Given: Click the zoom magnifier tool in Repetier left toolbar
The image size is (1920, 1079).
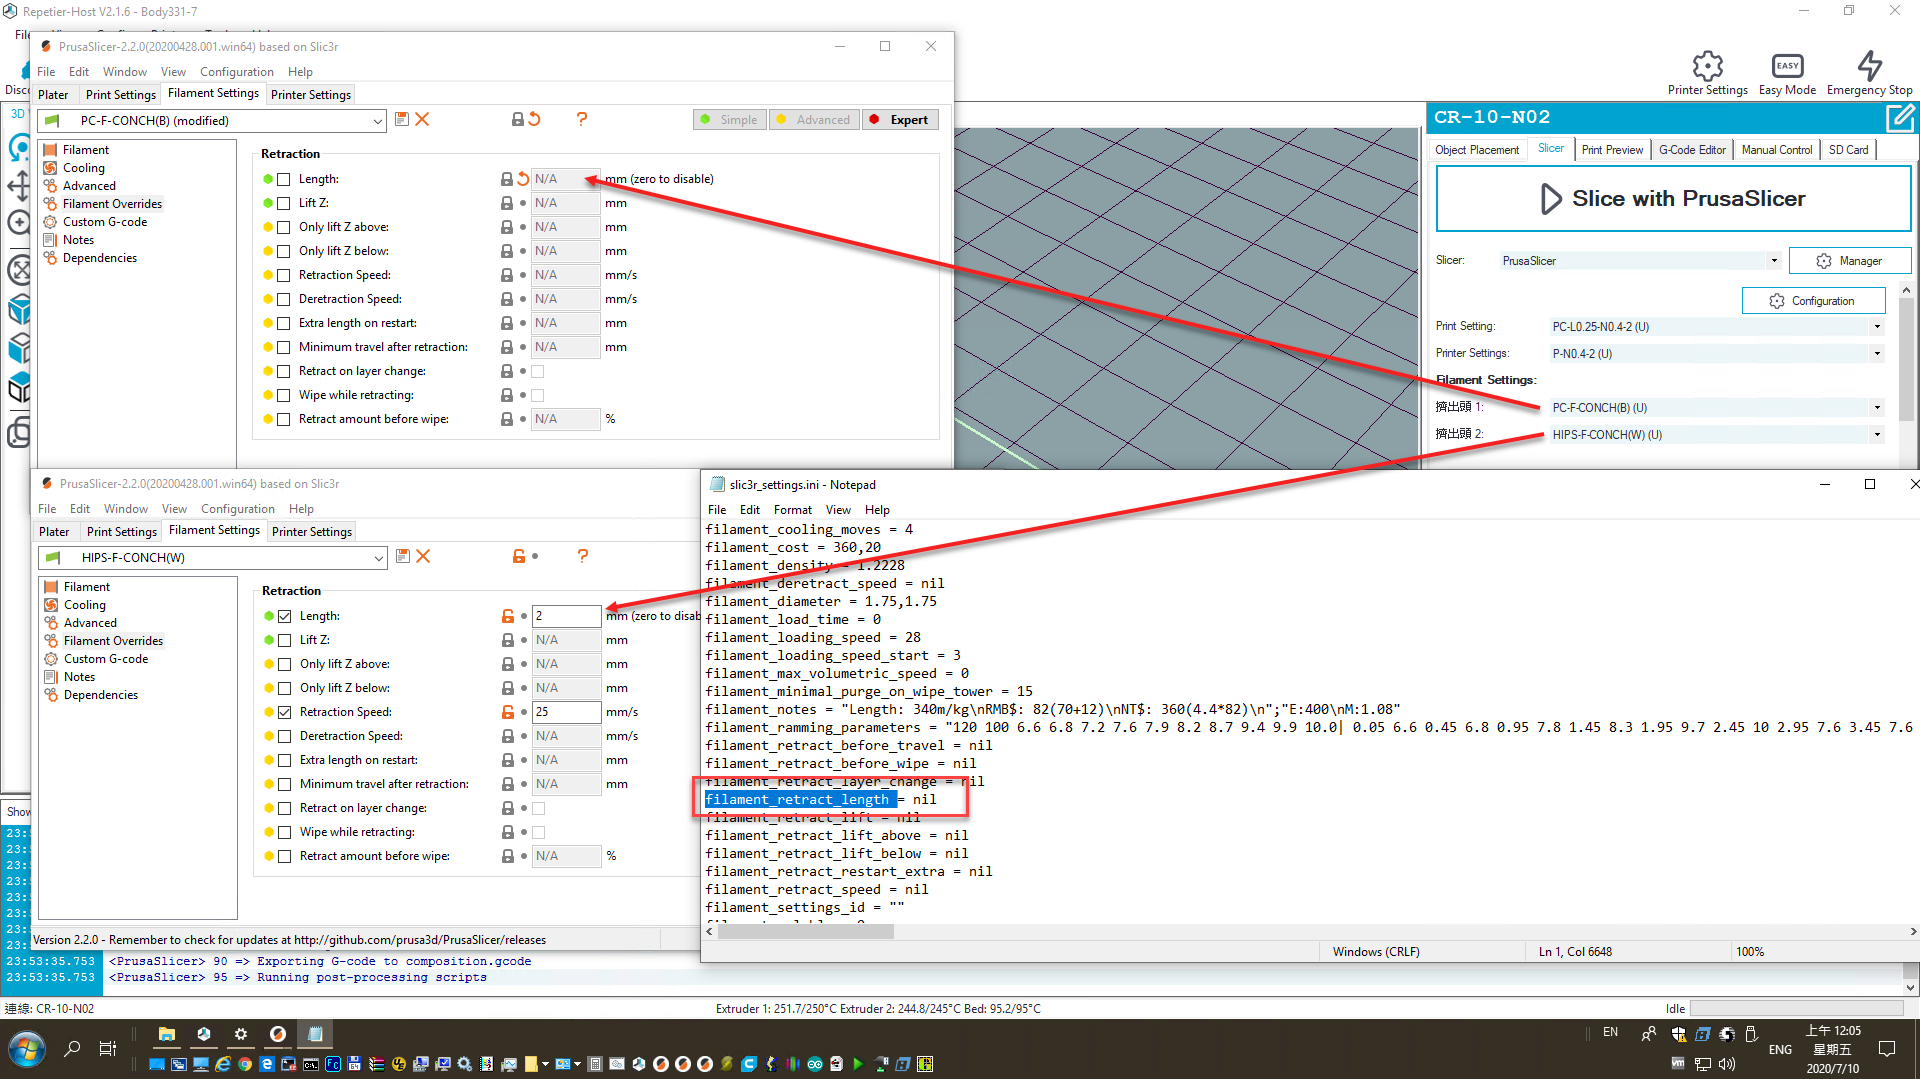Looking at the screenshot, I should click(x=19, y=223).
